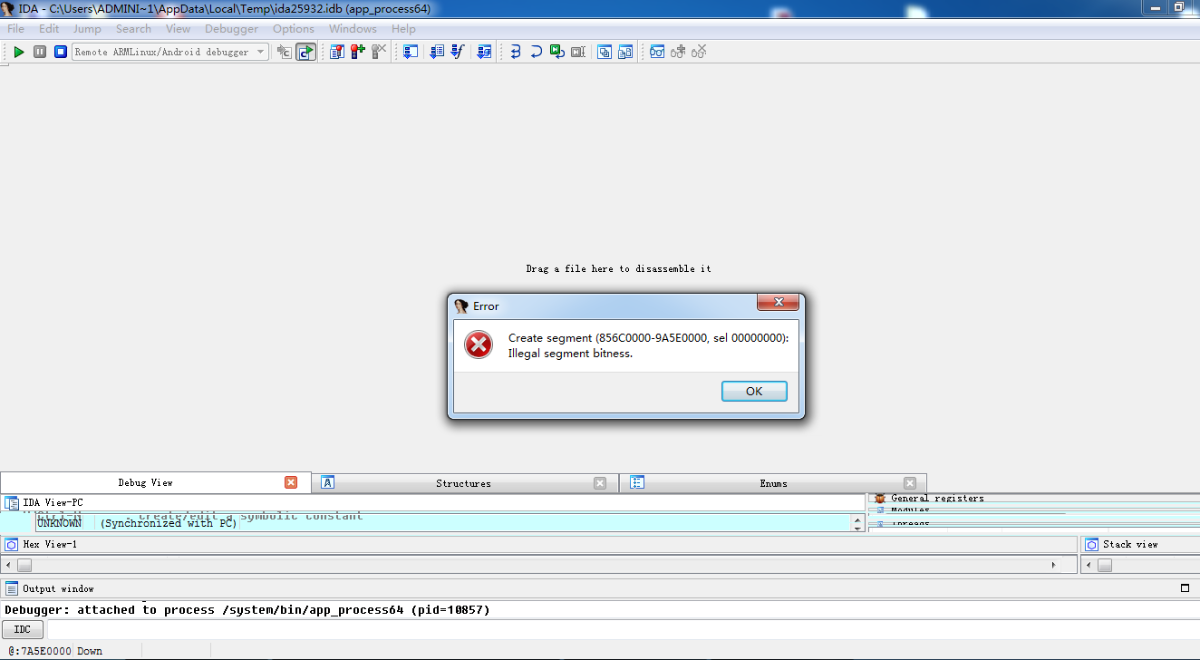
Task: Click the greyed delete breakpoint icon
Action: click(378, 51)
